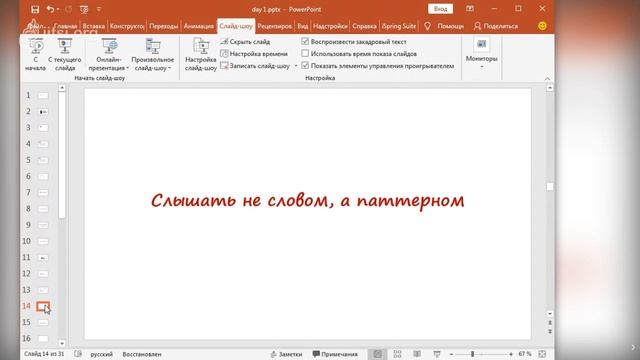
Task: Select slide 1 thumbnail
Action: point(43,96)
